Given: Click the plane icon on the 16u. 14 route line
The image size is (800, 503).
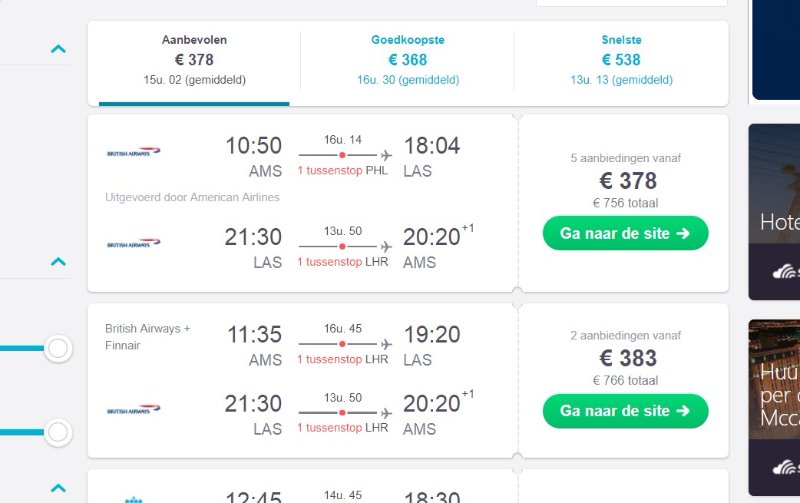Looking at the screenshot, I should 386,156.
